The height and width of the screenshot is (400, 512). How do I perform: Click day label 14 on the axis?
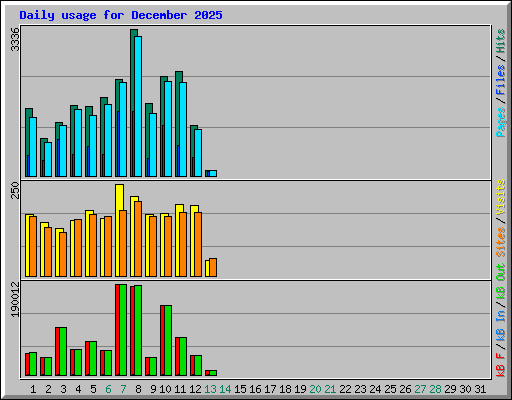point(225,389)
